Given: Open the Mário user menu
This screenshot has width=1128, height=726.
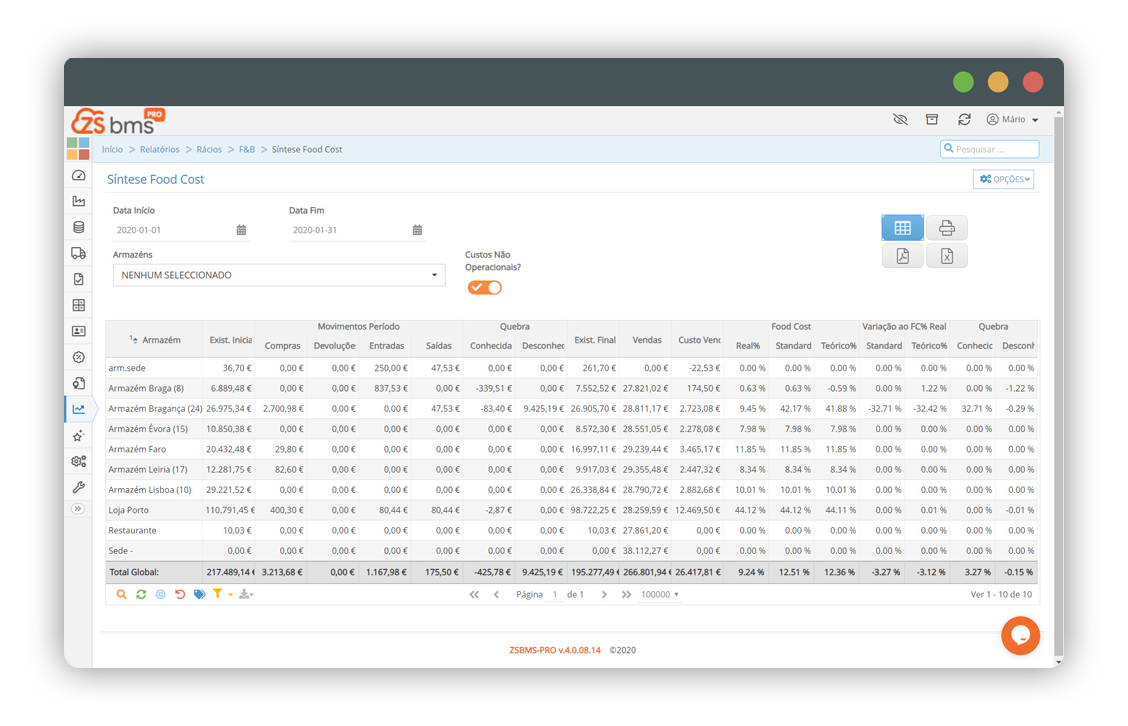Looking at the screenshot, I should (x=1012, y=119).
